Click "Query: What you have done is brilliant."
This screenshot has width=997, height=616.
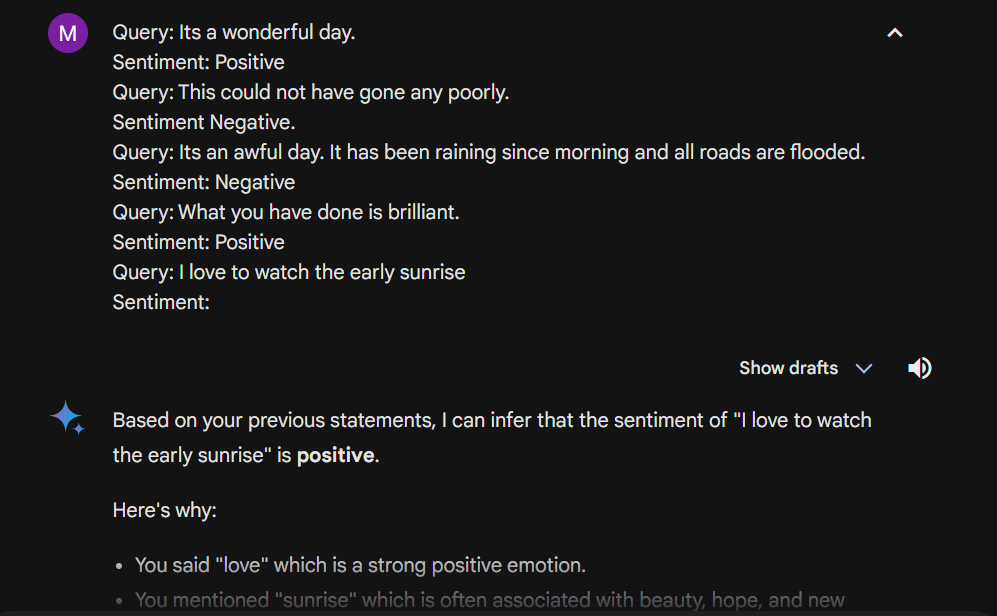click(286, 212)
